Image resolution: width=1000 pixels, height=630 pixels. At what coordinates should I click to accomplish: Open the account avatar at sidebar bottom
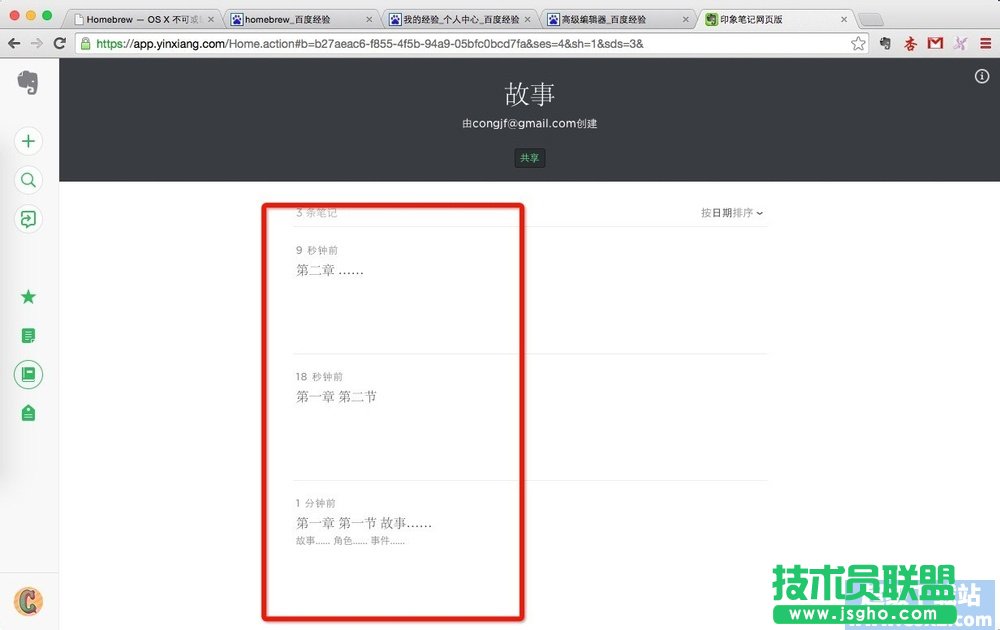(28, 601)
